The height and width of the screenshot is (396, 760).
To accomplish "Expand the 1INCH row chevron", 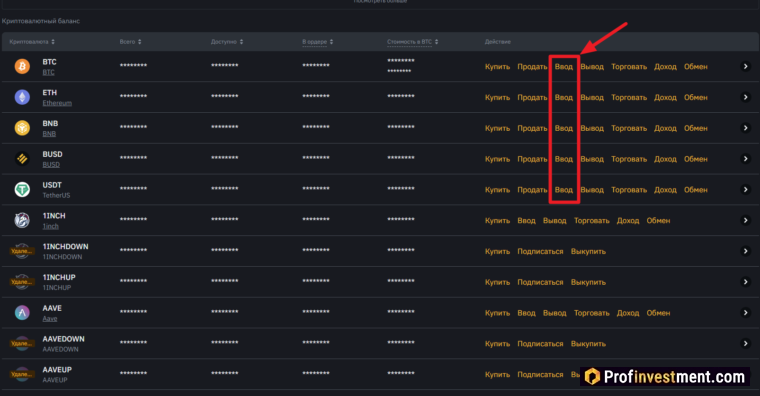I will point(745,220).
